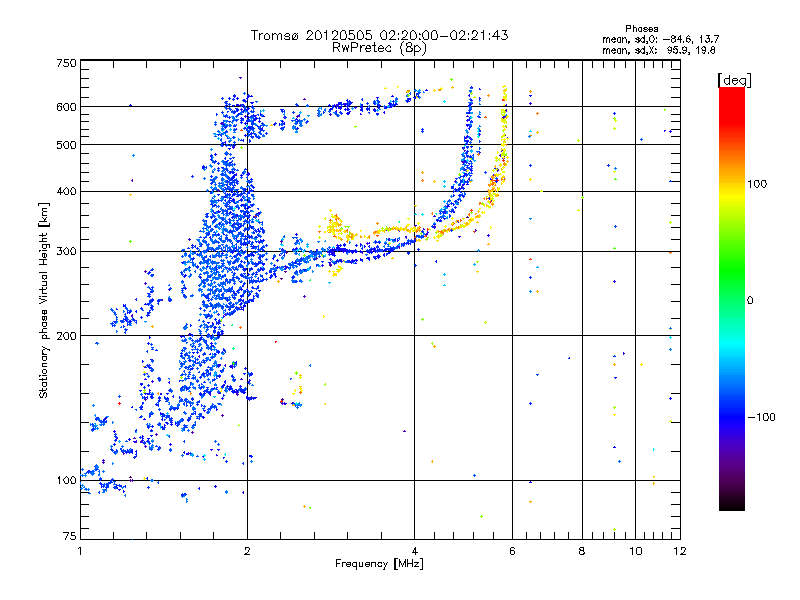Click the x-axis label '8'
The image size is (800, 600).
[x=582, y=551]
